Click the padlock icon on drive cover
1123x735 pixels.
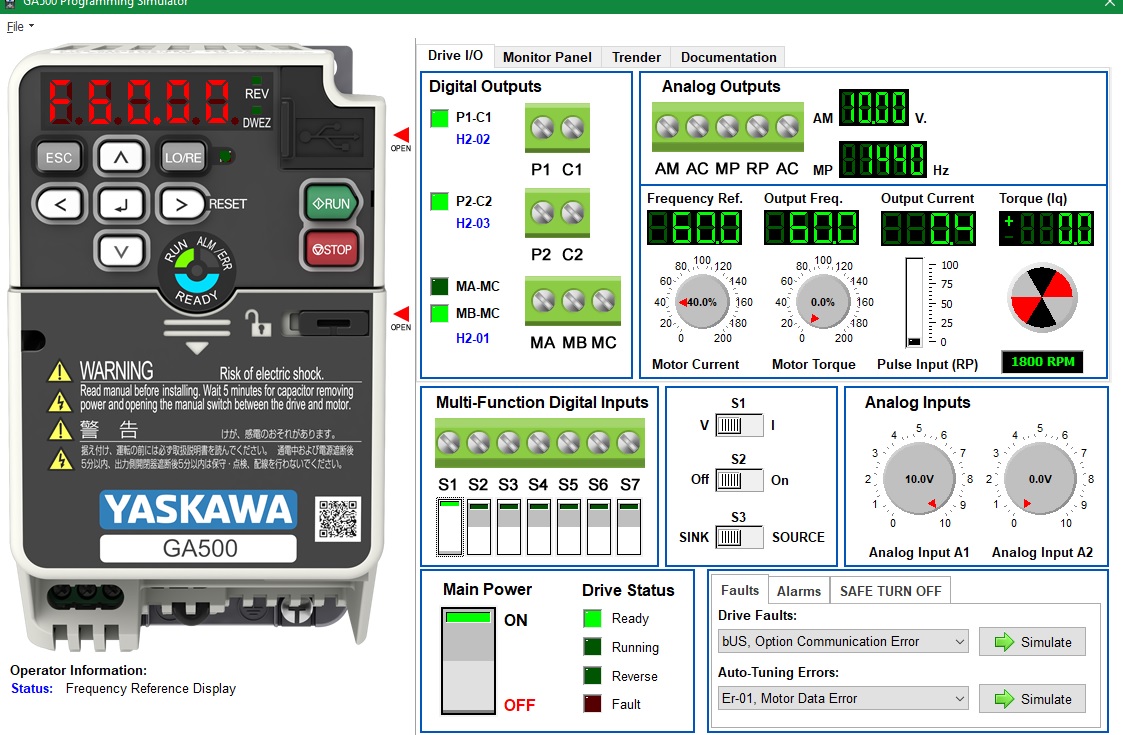coord(258,323)
